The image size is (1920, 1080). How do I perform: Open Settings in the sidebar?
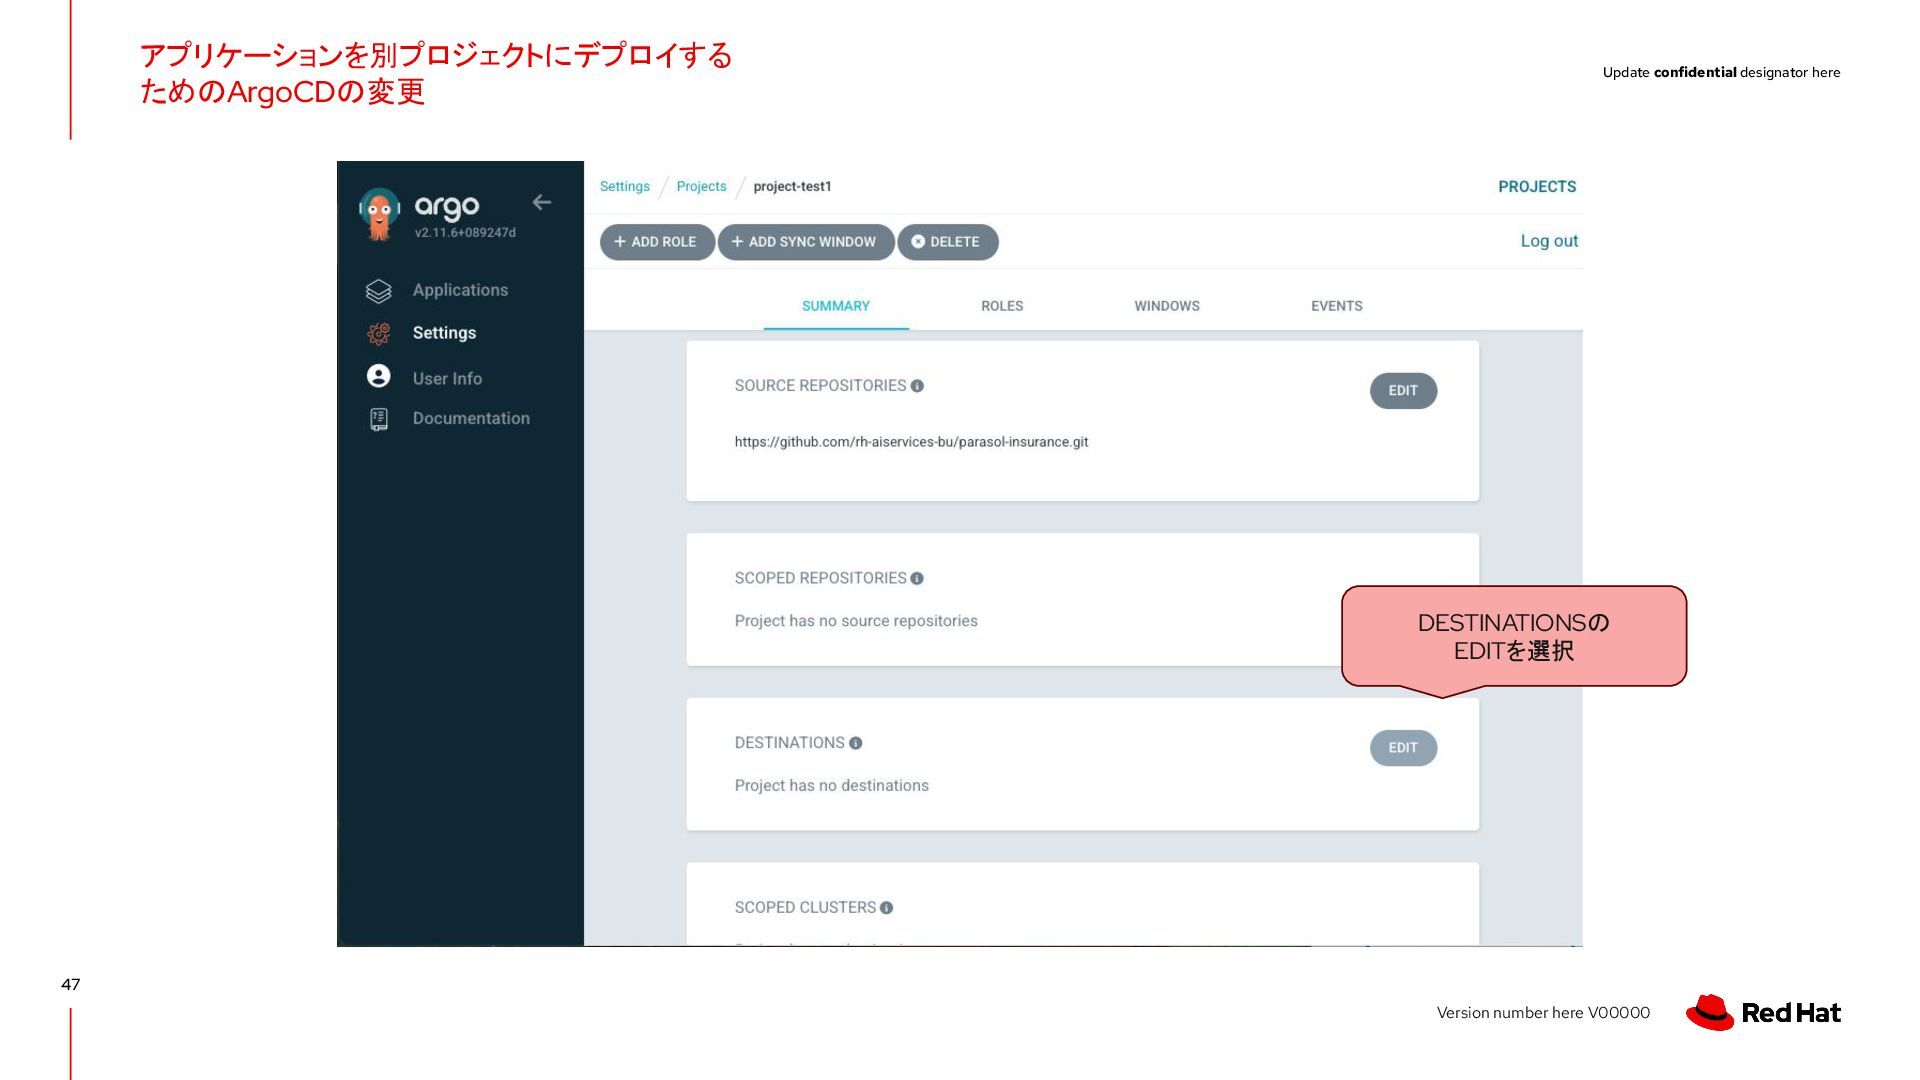[444, 333]
